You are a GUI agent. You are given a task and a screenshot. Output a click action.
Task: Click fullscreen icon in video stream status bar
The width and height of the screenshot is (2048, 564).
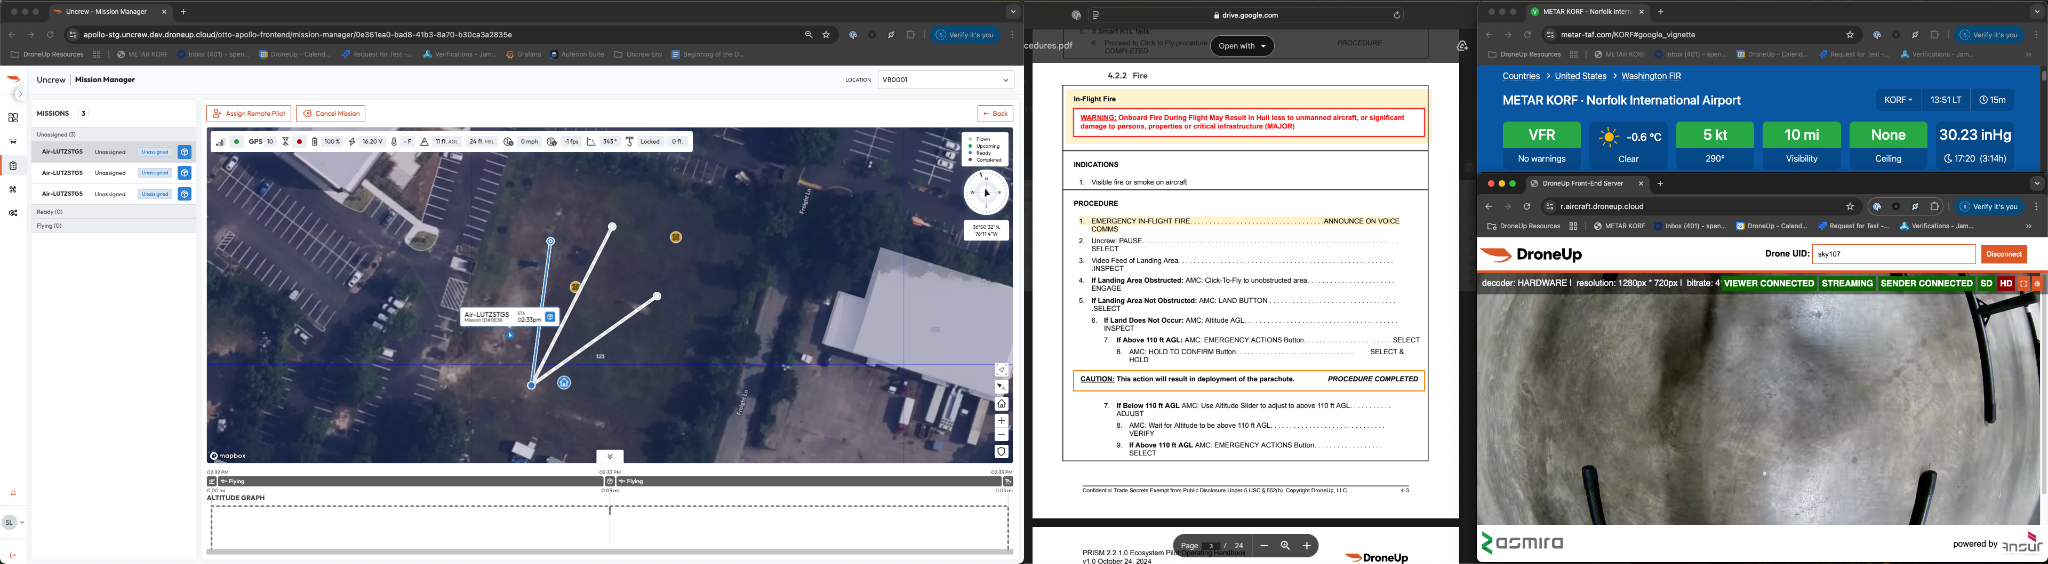point(2023,283)
